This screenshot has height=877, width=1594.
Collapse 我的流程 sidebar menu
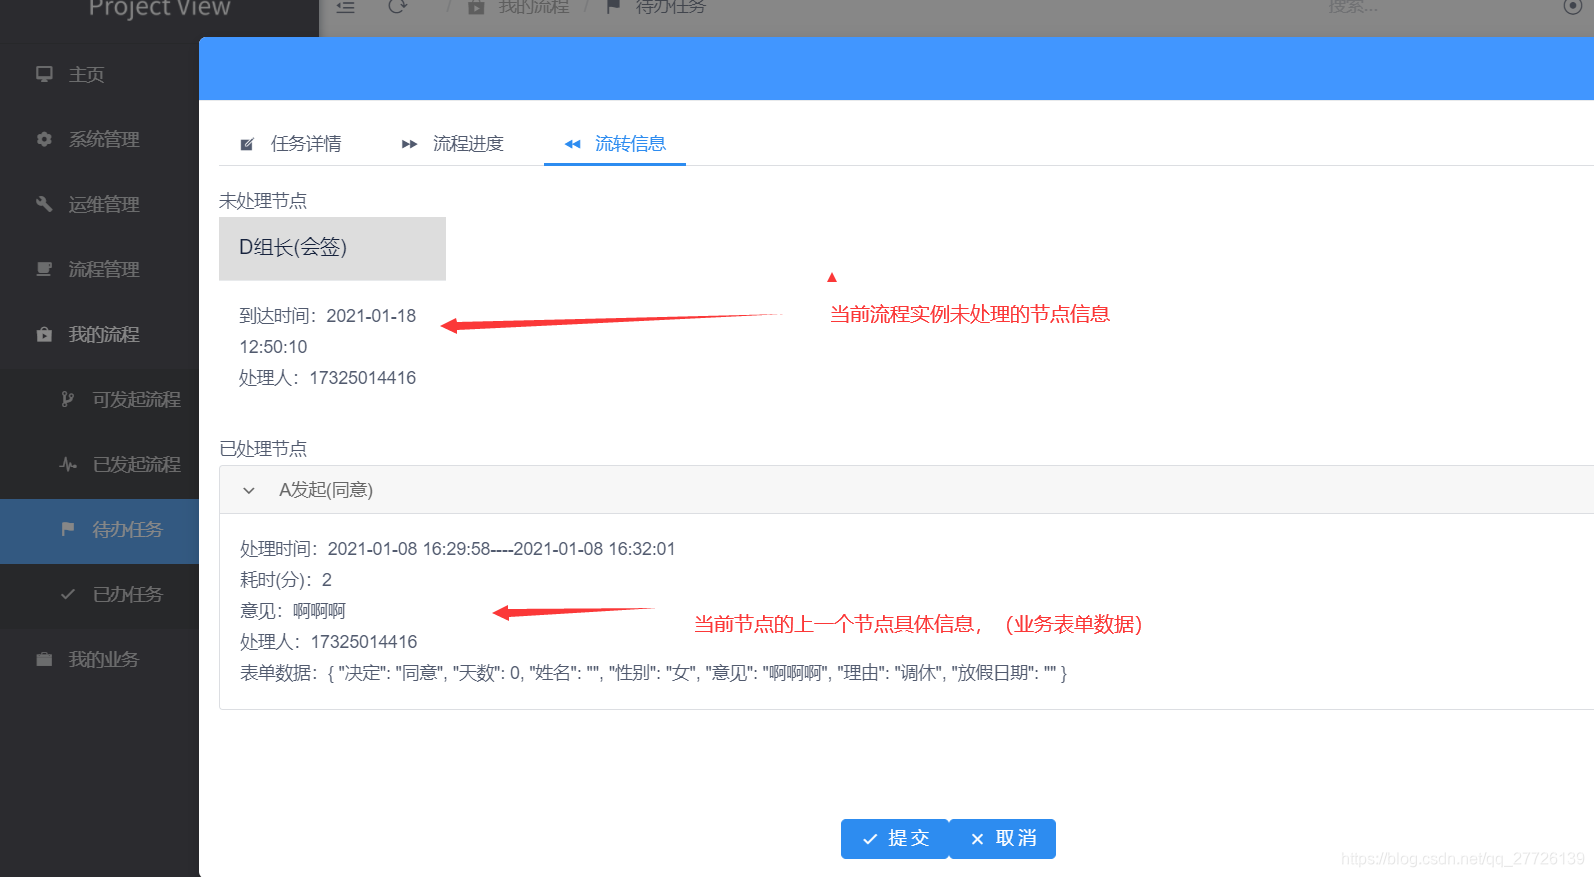(100, 335)
